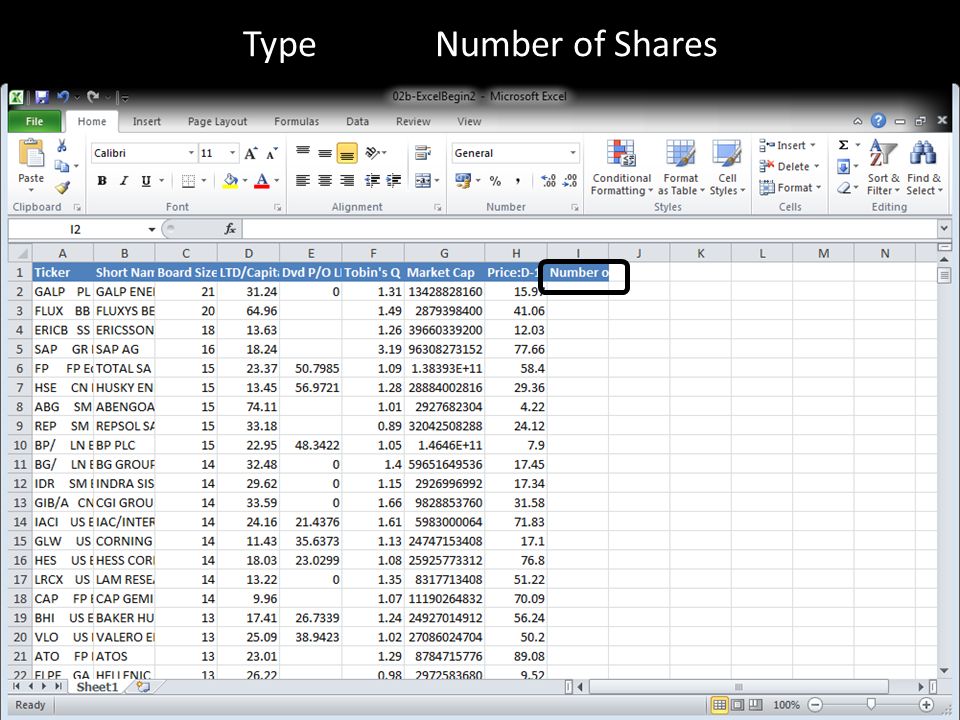The image size is (960, 720).
Task: Click Decrease Decimal icon
Action: pyautogui.click(x=570, y=181)
